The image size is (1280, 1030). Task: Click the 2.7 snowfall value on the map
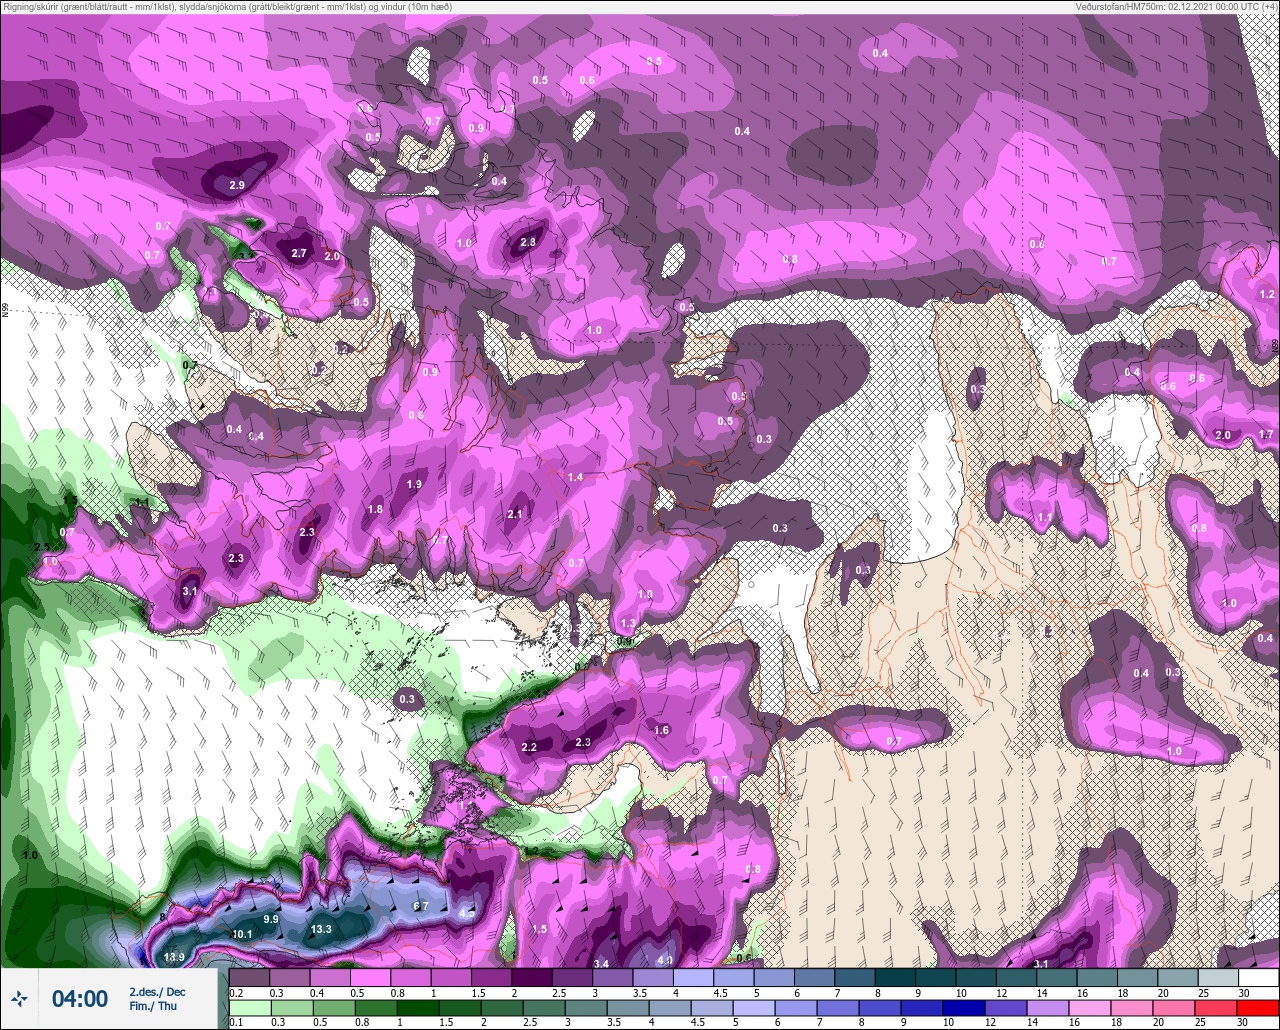(299, 253)
